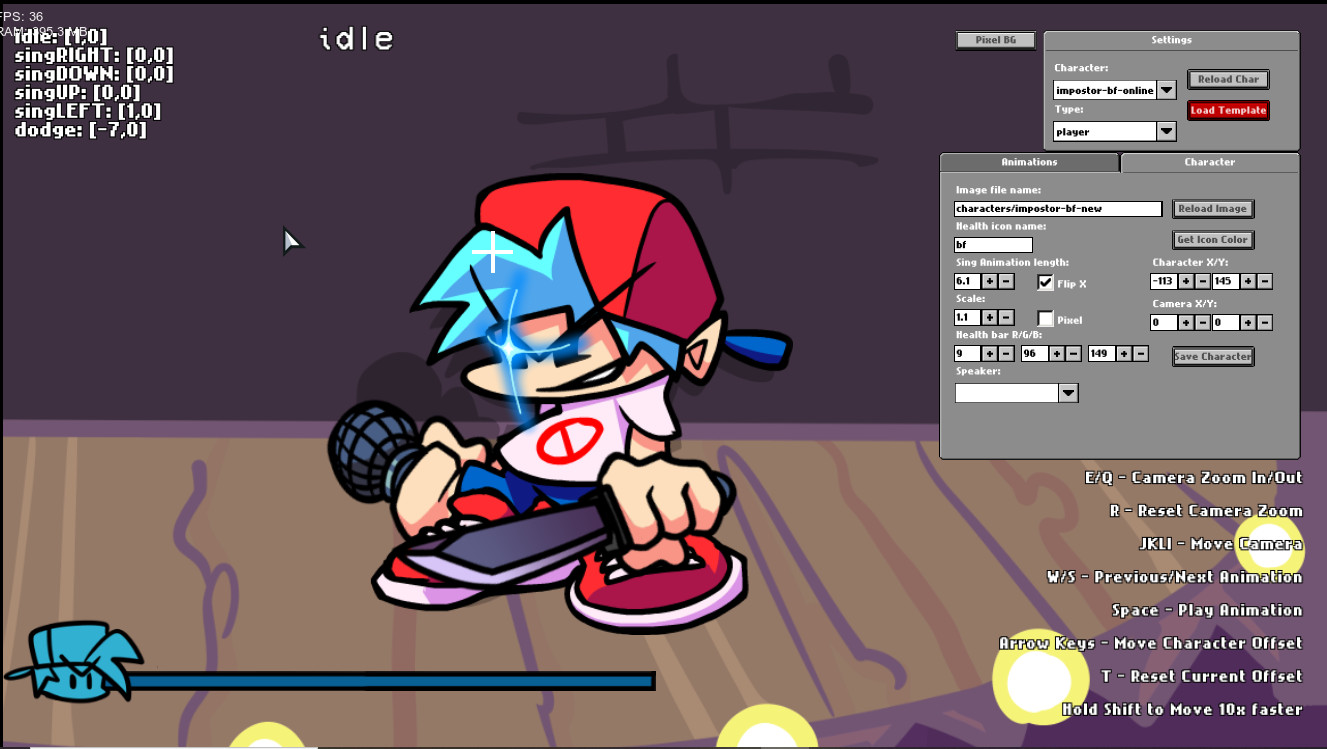This screenshot has width=1327, height=749.
Task: Increase Camera Y offset
Action: tap(1248, 323)
